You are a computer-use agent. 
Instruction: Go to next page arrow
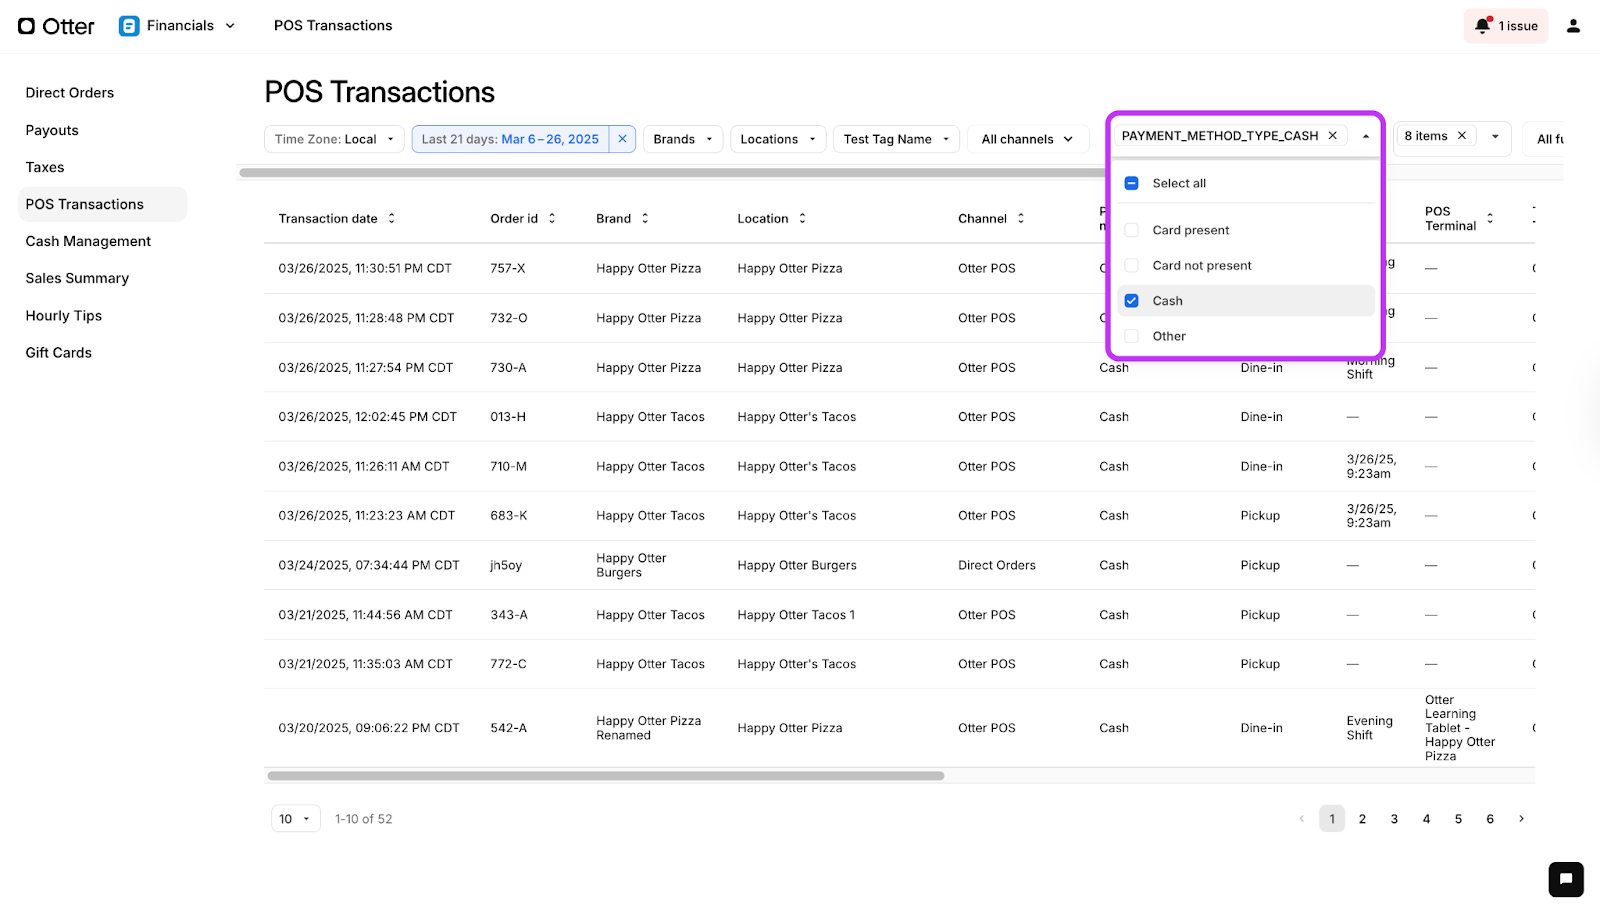[x=1522, y=819]
